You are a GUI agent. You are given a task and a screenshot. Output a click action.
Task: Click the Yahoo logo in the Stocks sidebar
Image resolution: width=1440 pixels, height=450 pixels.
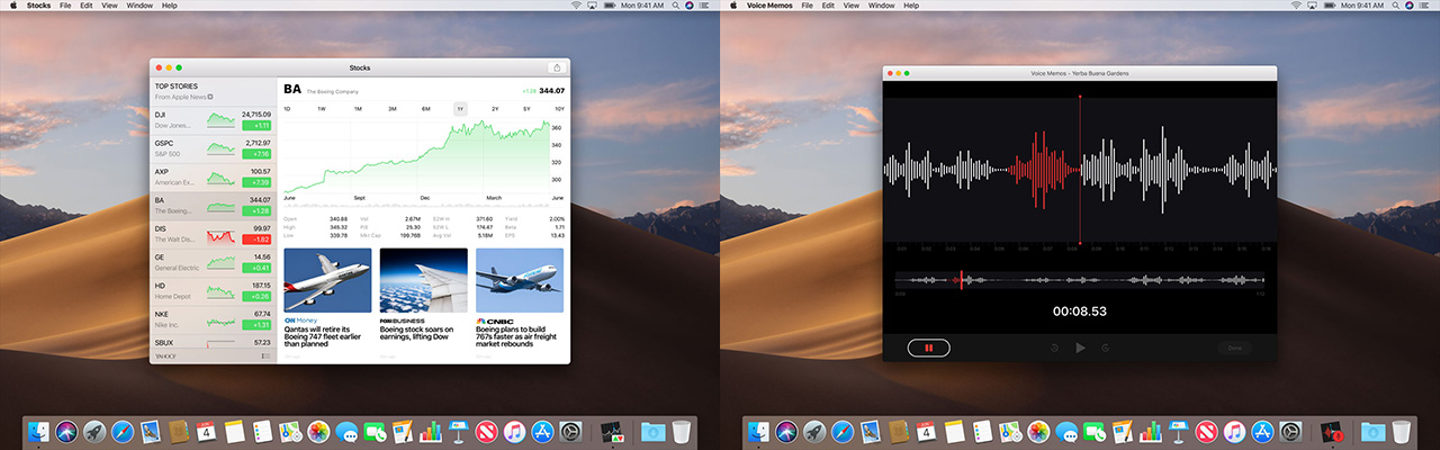coord(165,356)
